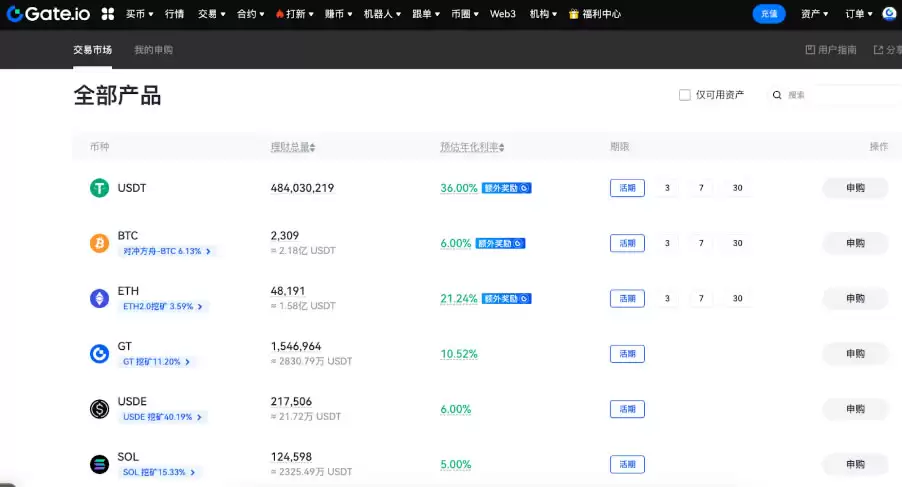Viewport: 902px width, 487px height.
Task: Select the 7-day term for USDT
Action: tap(702, 188)
